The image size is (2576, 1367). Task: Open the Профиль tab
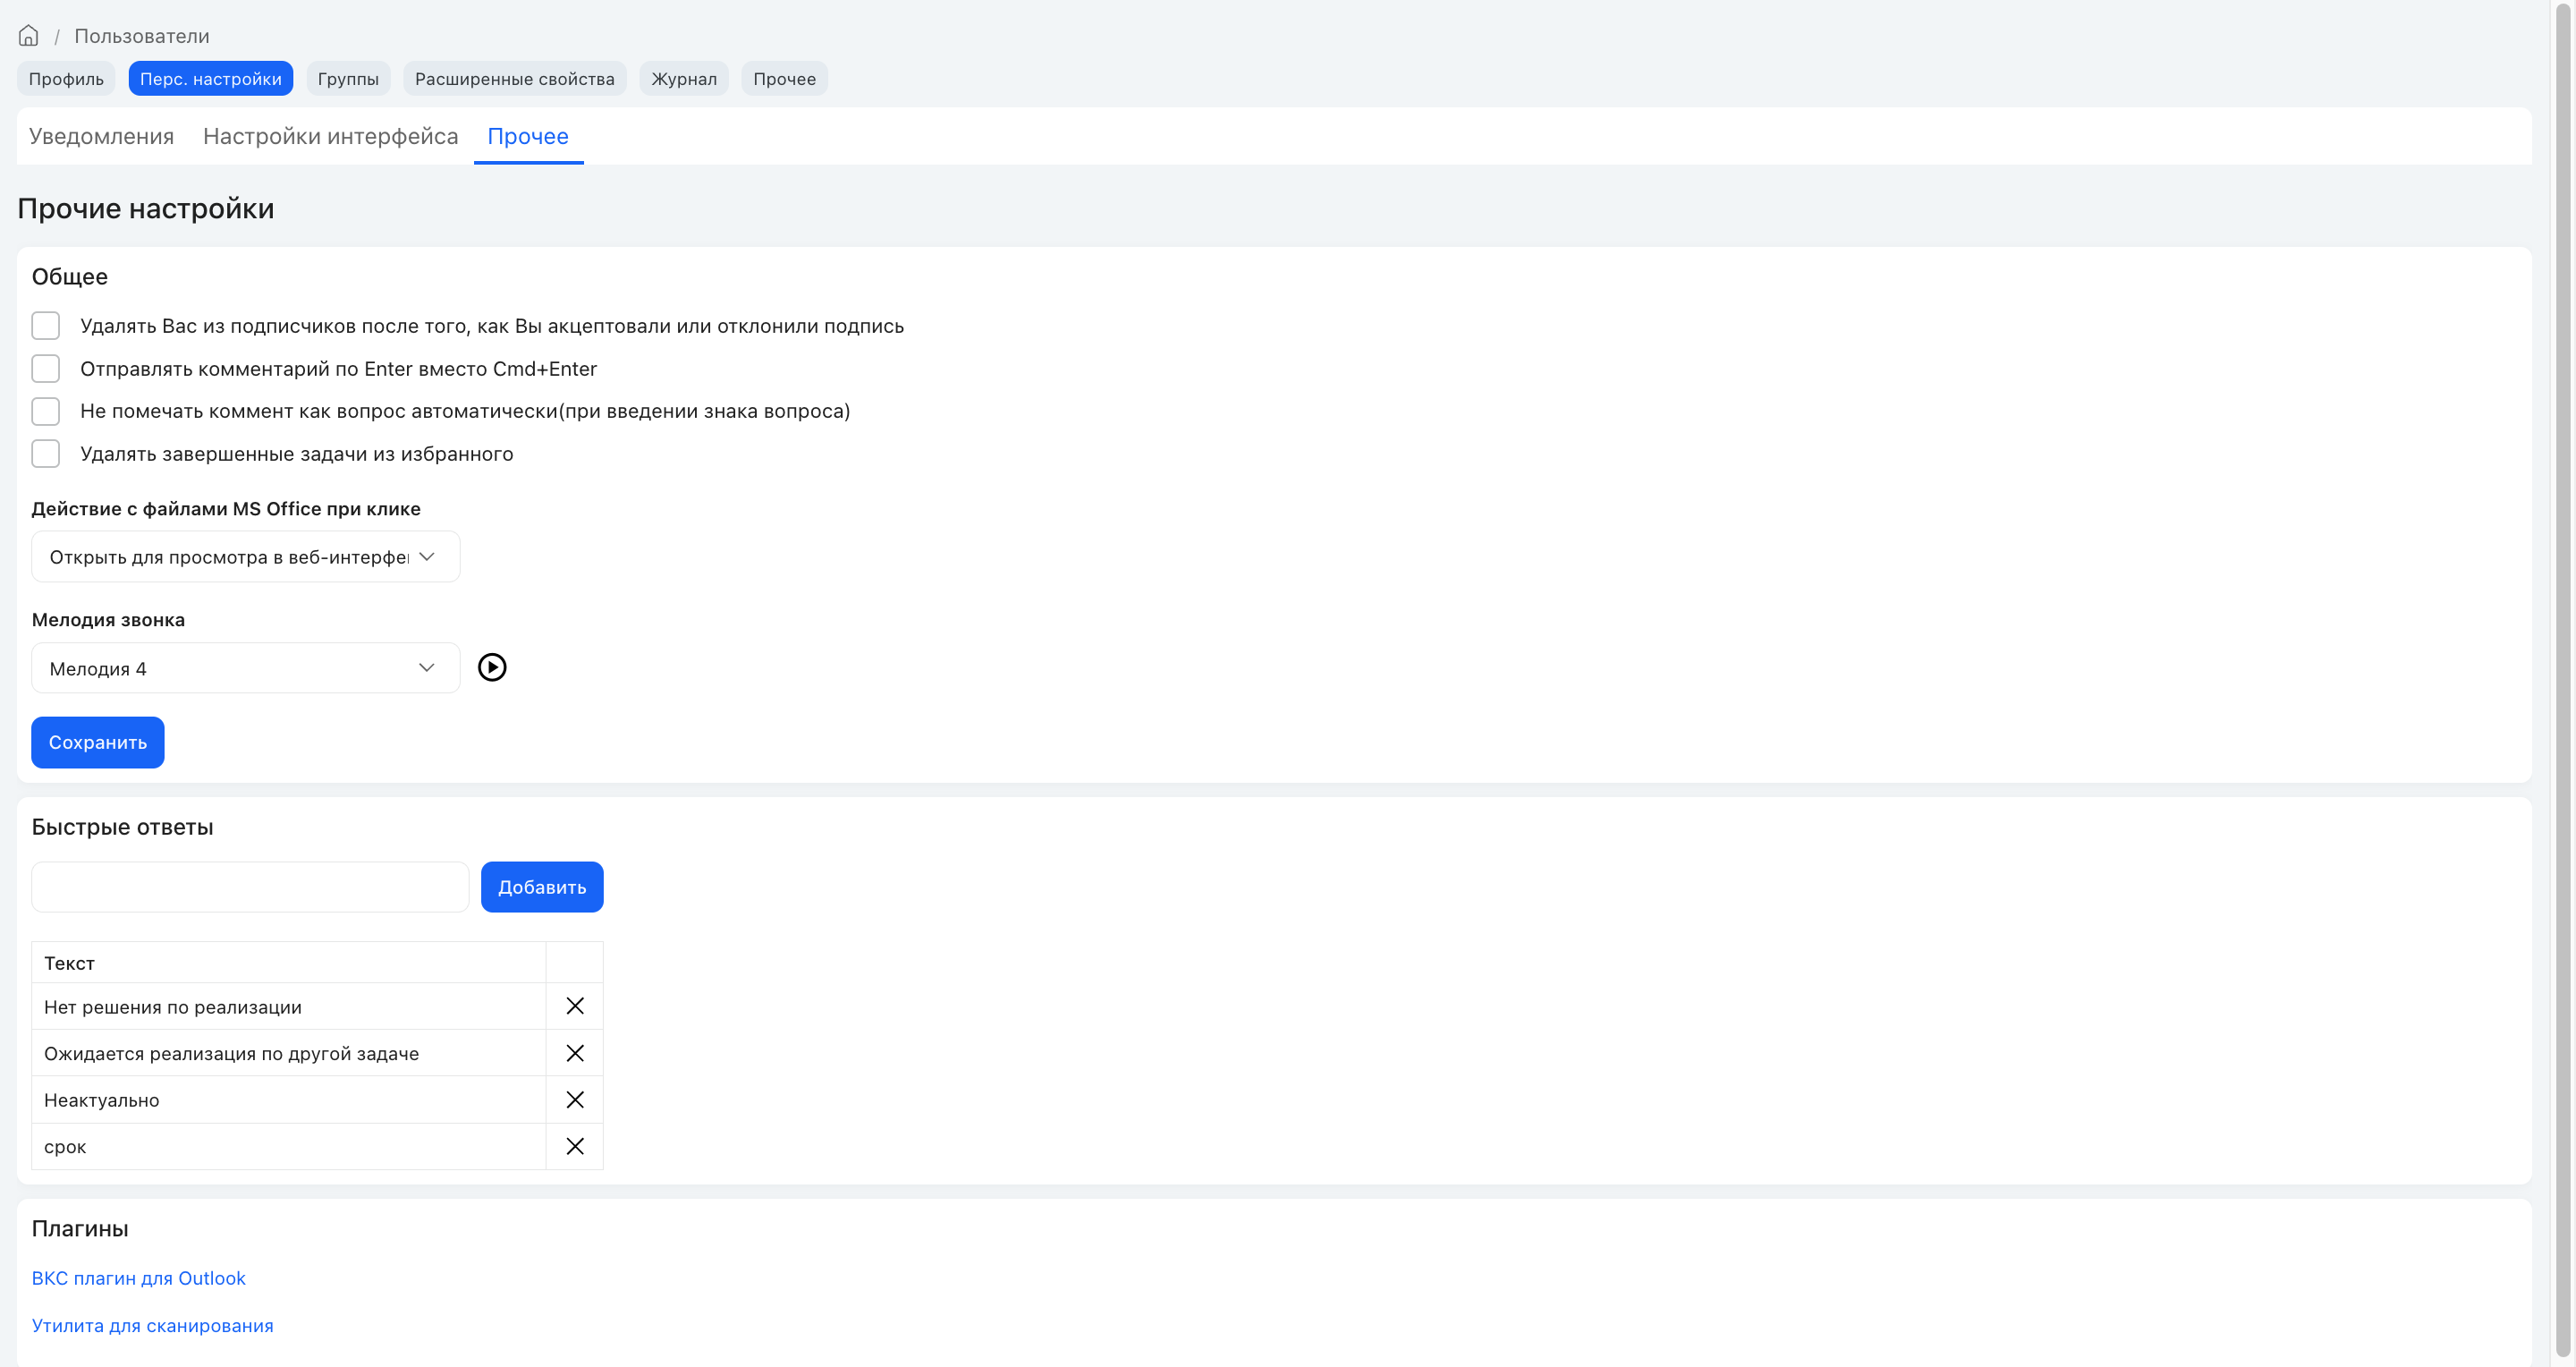point(66,79)
